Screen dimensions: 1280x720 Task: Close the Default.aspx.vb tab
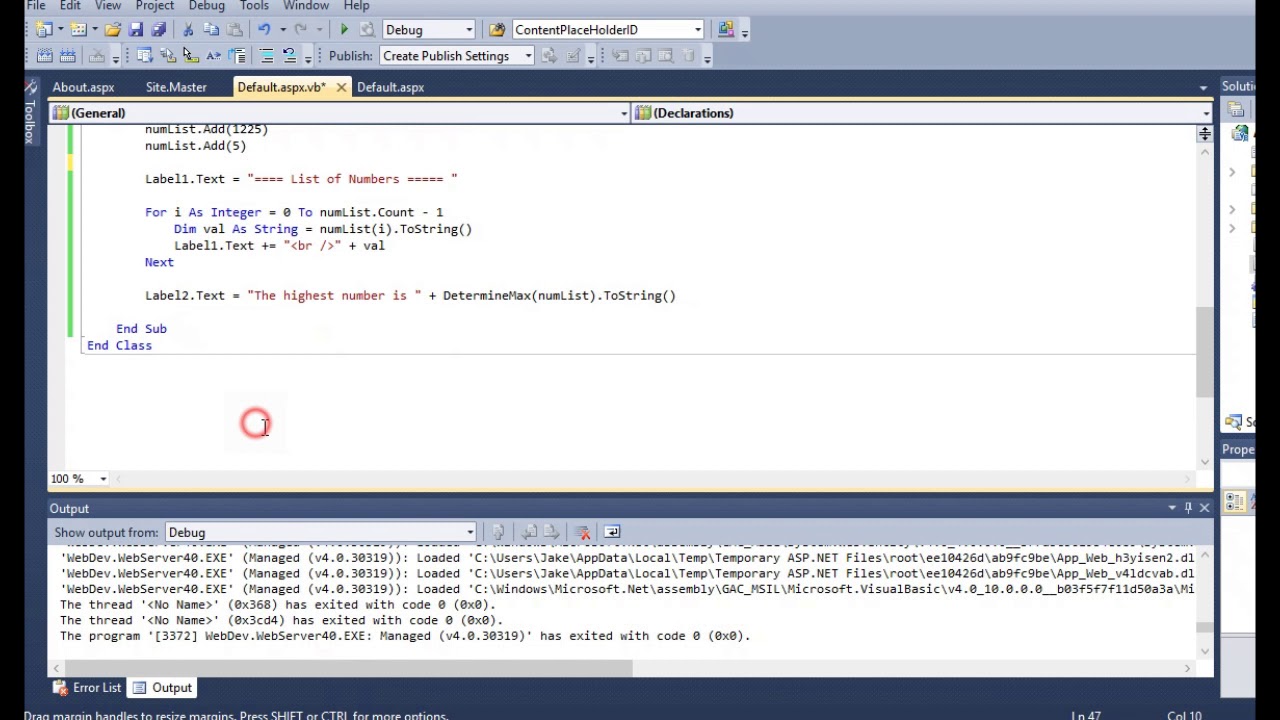click(341, 87)
